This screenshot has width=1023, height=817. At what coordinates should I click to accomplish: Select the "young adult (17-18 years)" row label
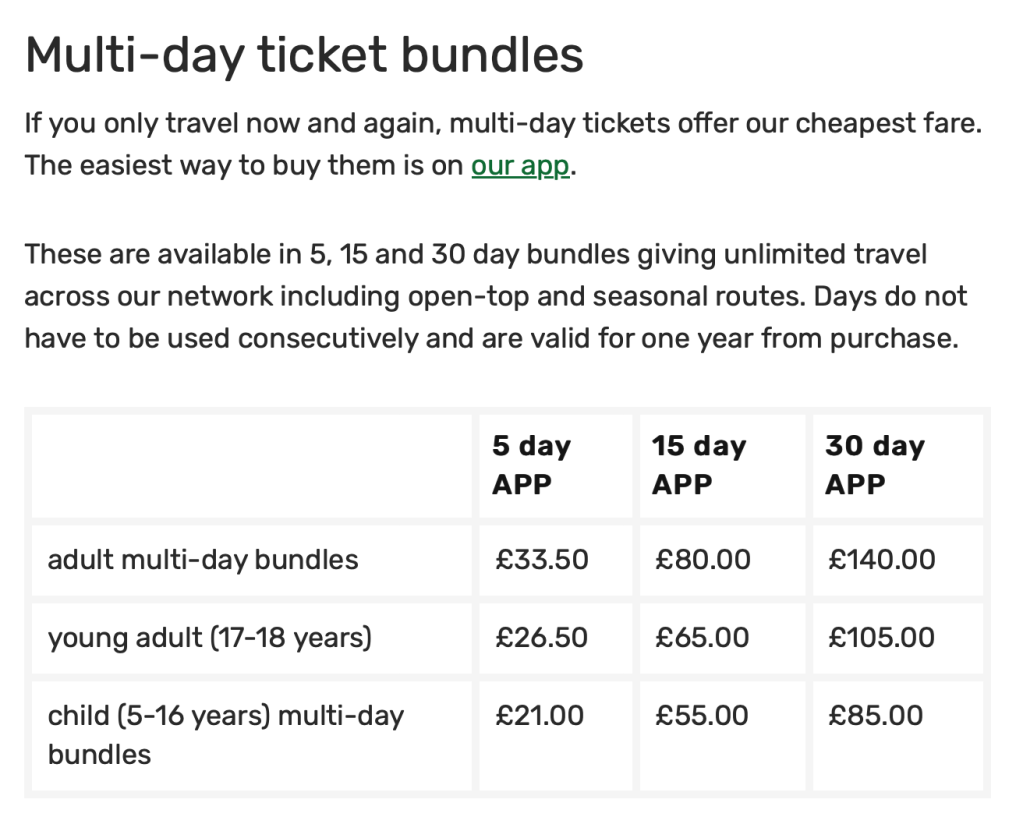tap(209, 637)
